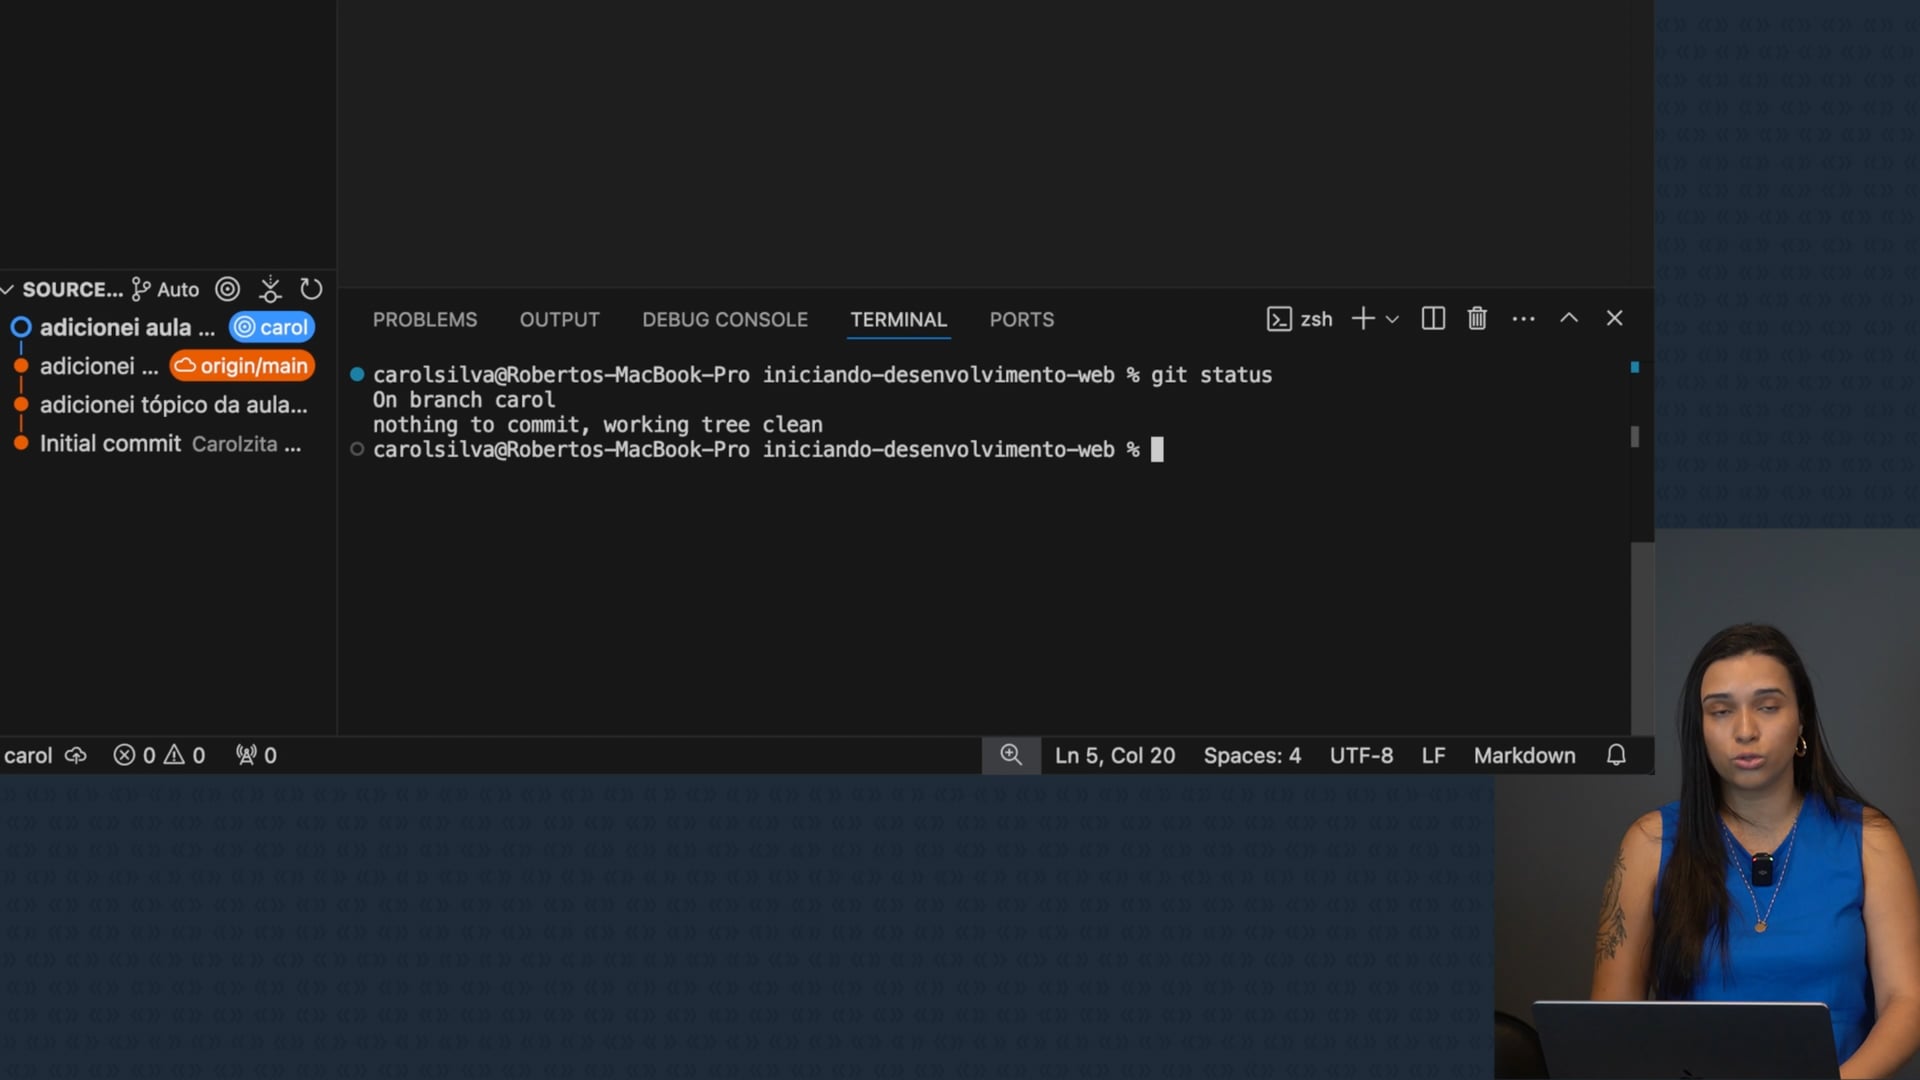This screenshot has height=1080, width=1920.
Task: Select the Initial commit entry in graph
Action: pos(110,444)
